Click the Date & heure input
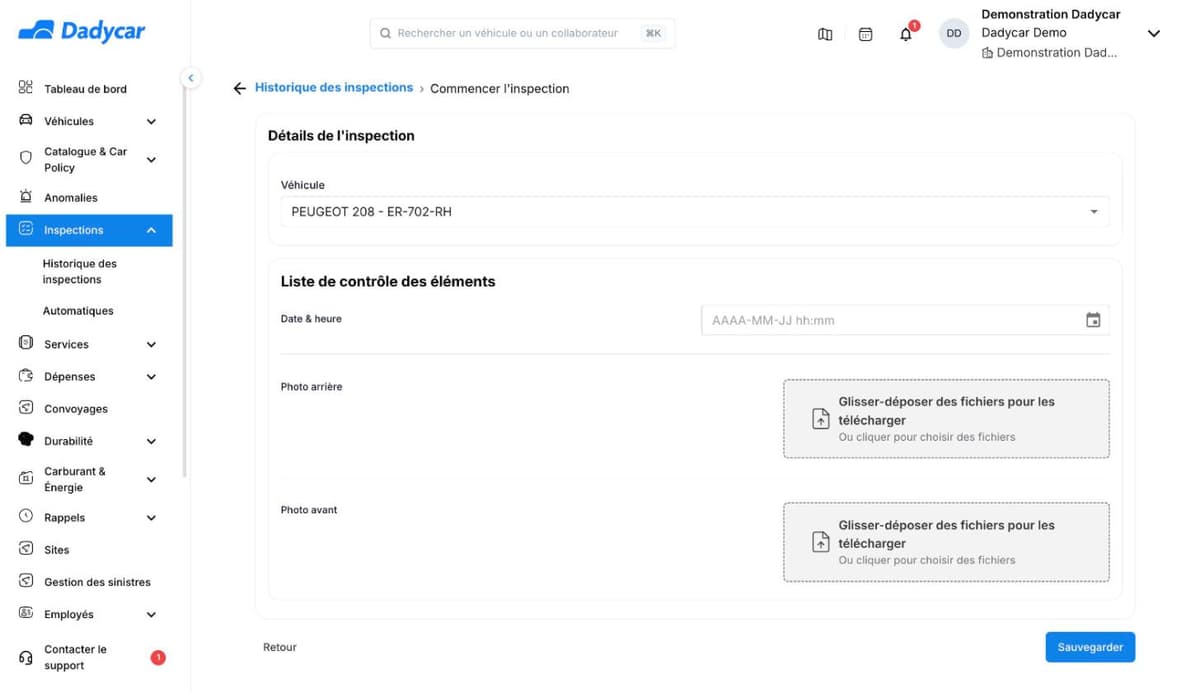This screenshot has width=1200, height=692. pos(905,320)
